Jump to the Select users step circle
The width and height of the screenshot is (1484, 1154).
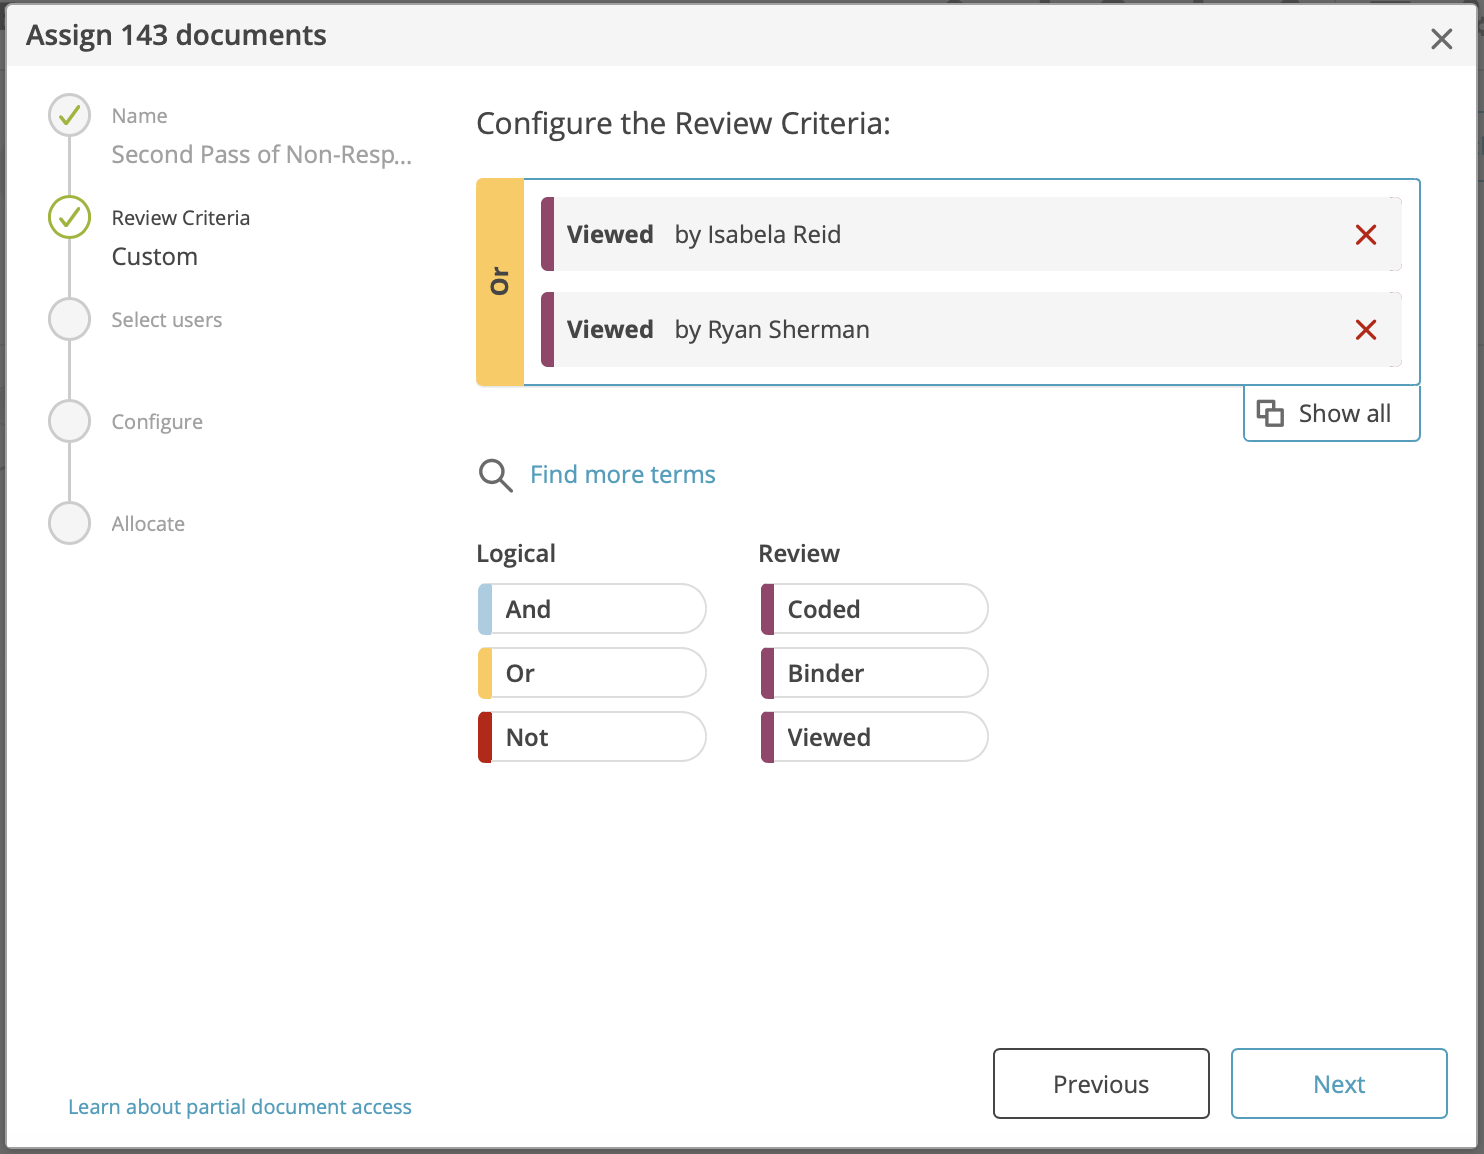[70, 319]
